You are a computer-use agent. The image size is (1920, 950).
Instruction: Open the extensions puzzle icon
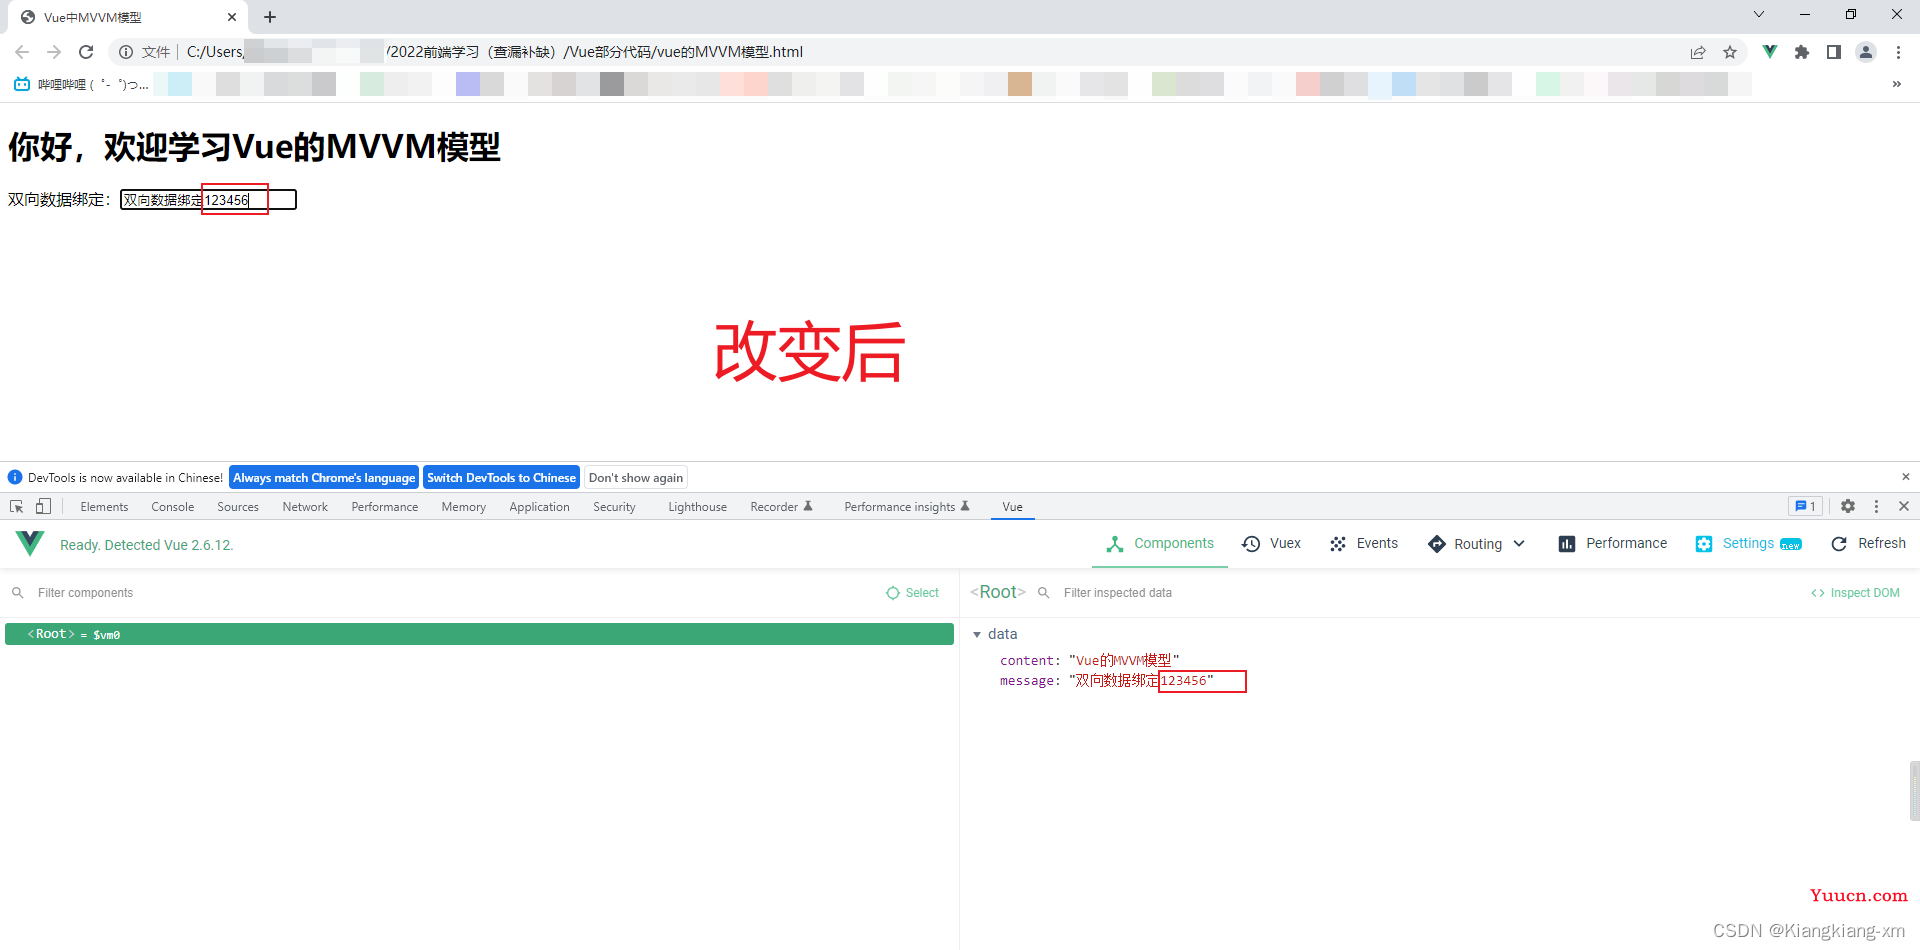[1802, 52]
